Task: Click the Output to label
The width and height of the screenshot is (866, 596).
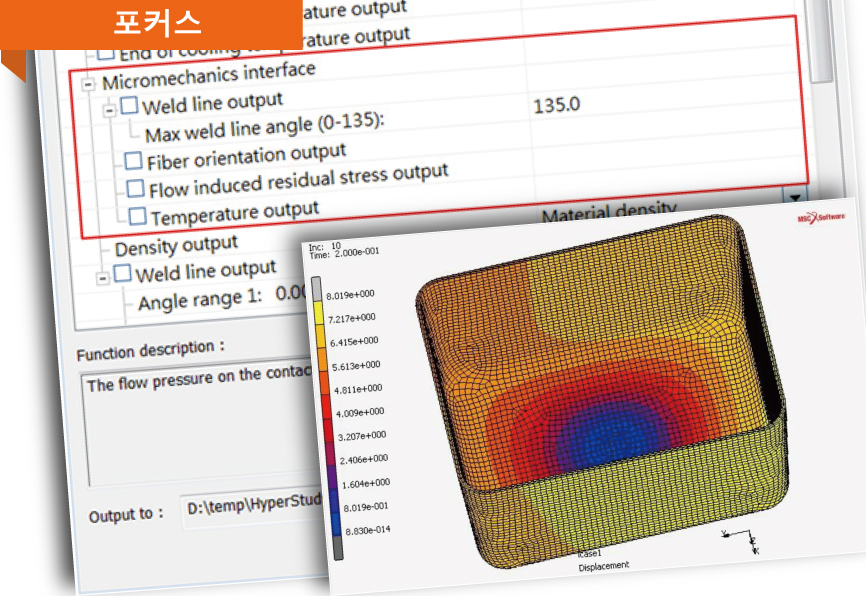Action: point(126,515)
